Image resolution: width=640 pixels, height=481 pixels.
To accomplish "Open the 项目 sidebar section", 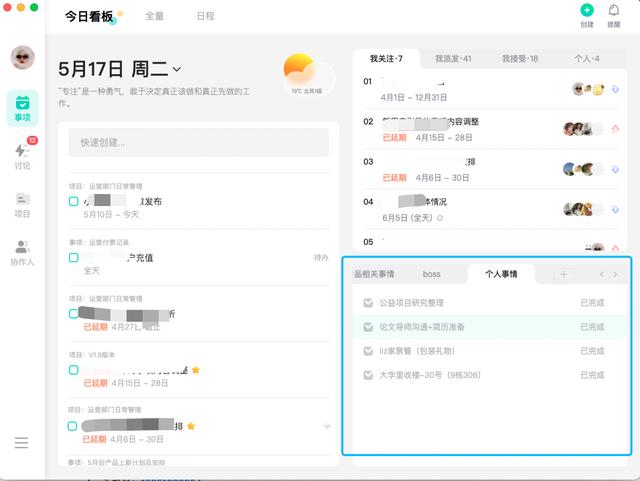I will click(22, 205).
